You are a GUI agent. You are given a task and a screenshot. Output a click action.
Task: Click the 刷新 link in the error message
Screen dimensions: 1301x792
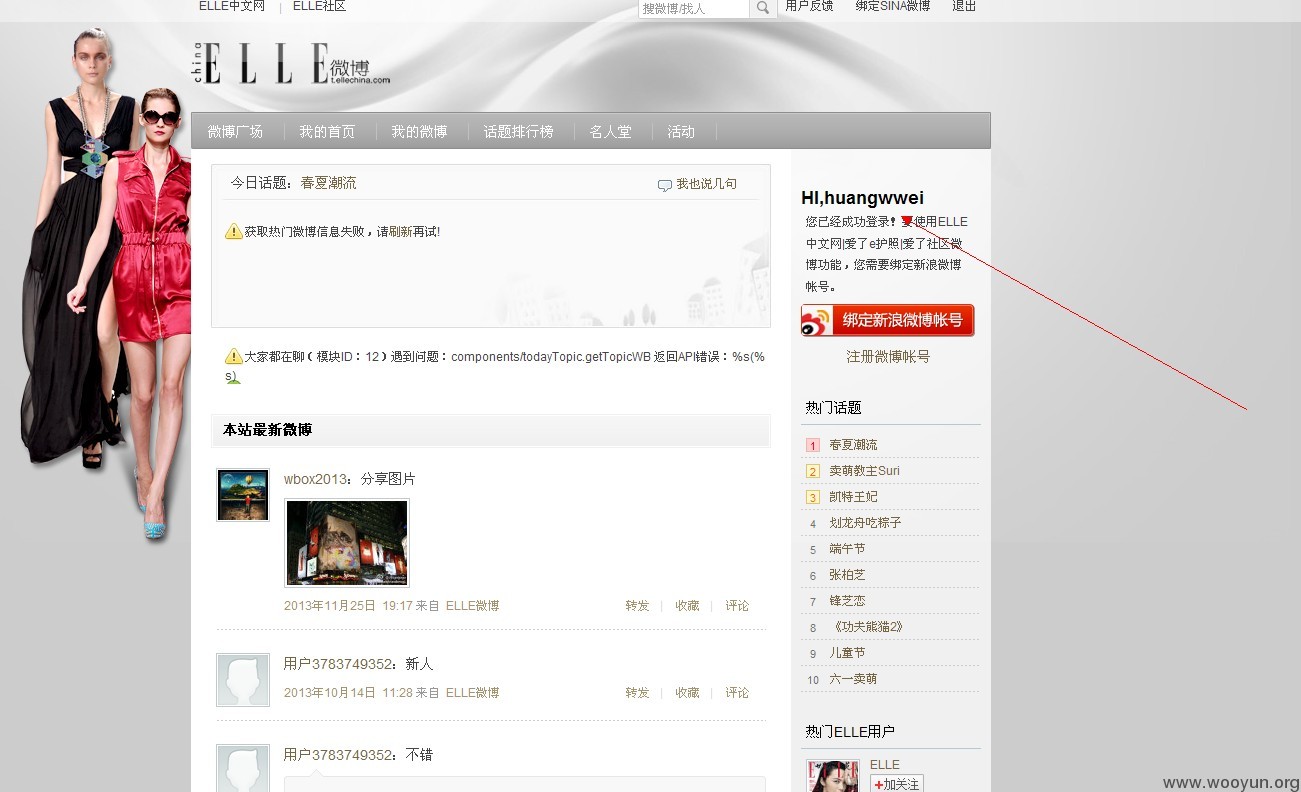coord(400,231)
